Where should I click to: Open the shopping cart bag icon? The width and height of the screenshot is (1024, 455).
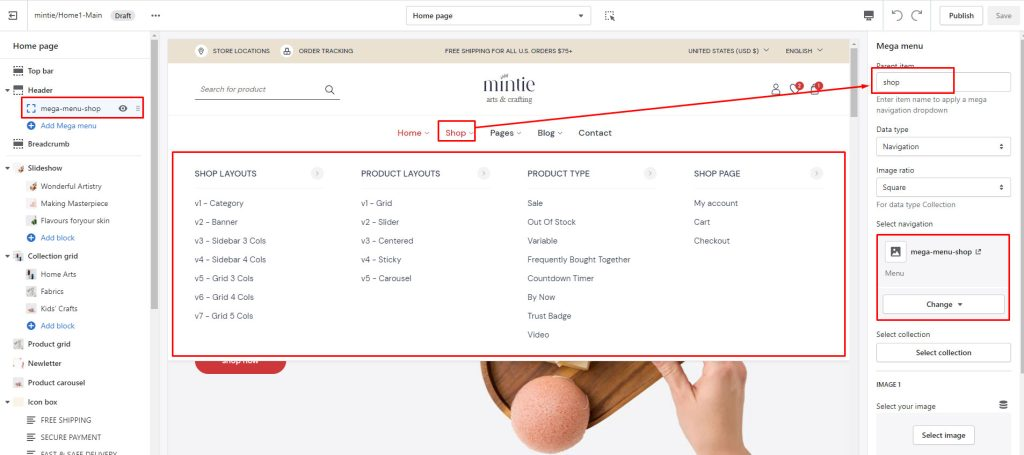815,89
